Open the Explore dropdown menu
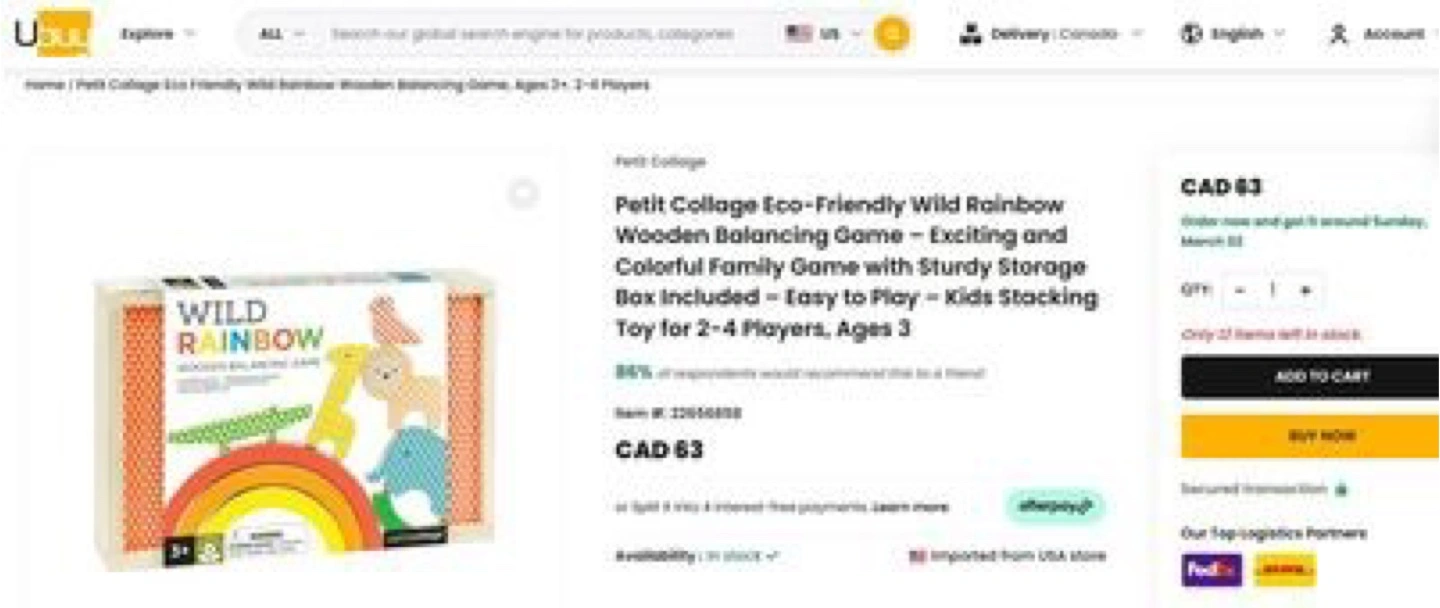 point(157,34)
